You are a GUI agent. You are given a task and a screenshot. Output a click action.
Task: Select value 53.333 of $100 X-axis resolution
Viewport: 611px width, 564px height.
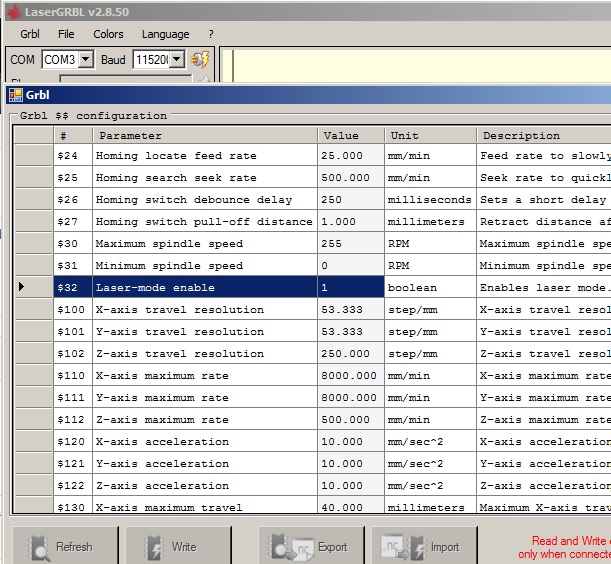(351, 310)
